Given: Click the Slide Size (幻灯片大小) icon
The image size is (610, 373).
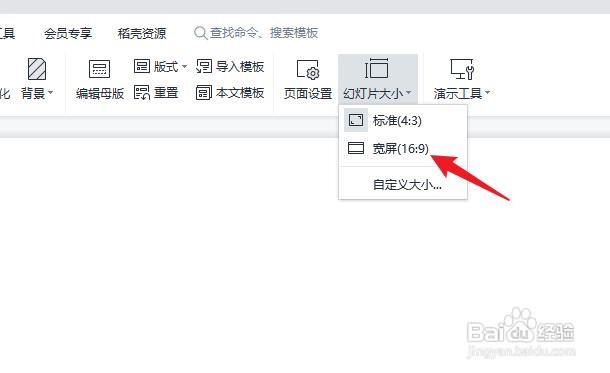Looking at the screenshot, I should 376,68.
